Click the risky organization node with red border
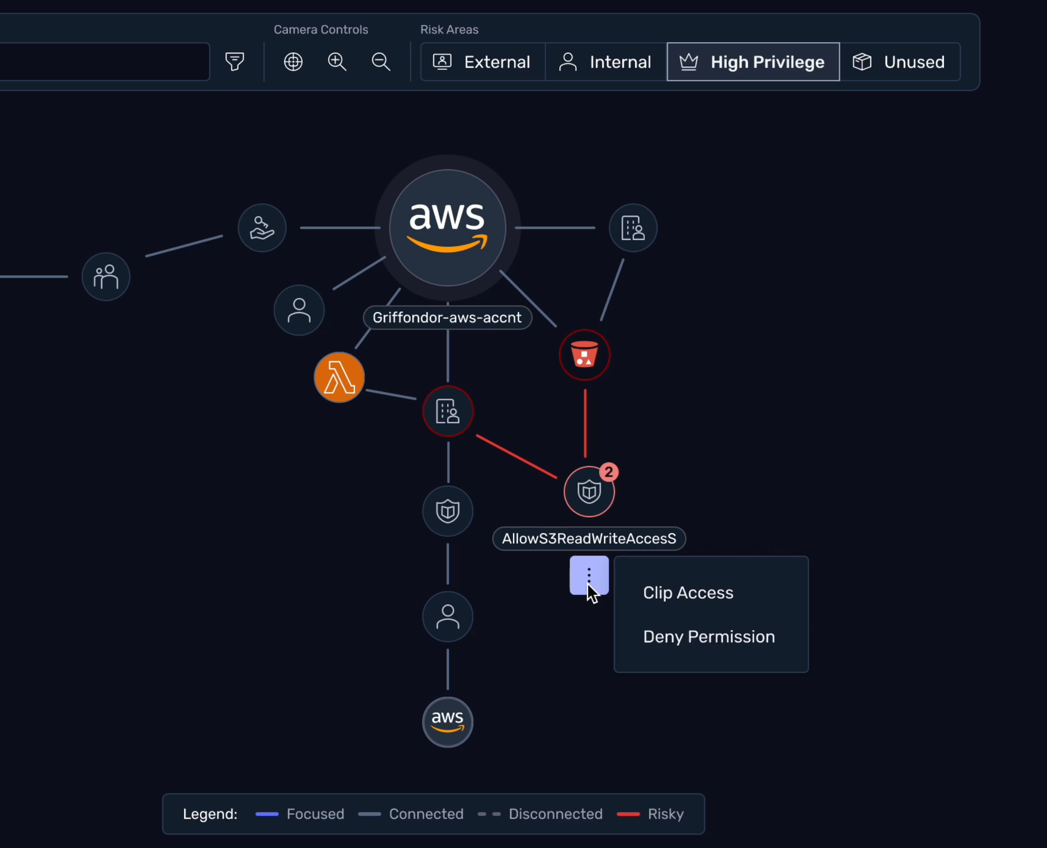The width and height of the screenshot is (1047, 848). [447, 411]
